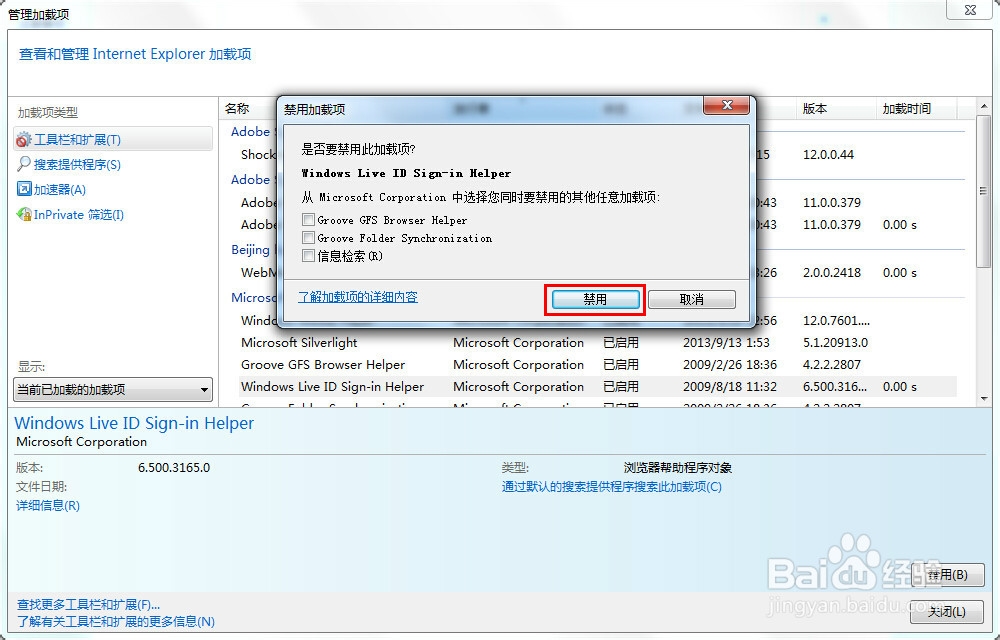
Task: Check the 信息检索(R) checkbox
Action: pos(308,256)
